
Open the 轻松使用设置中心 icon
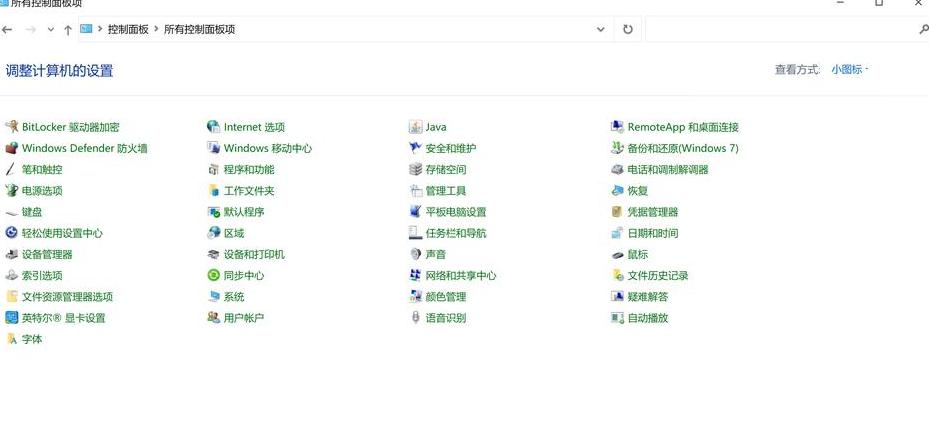click(x=11, y=233)
